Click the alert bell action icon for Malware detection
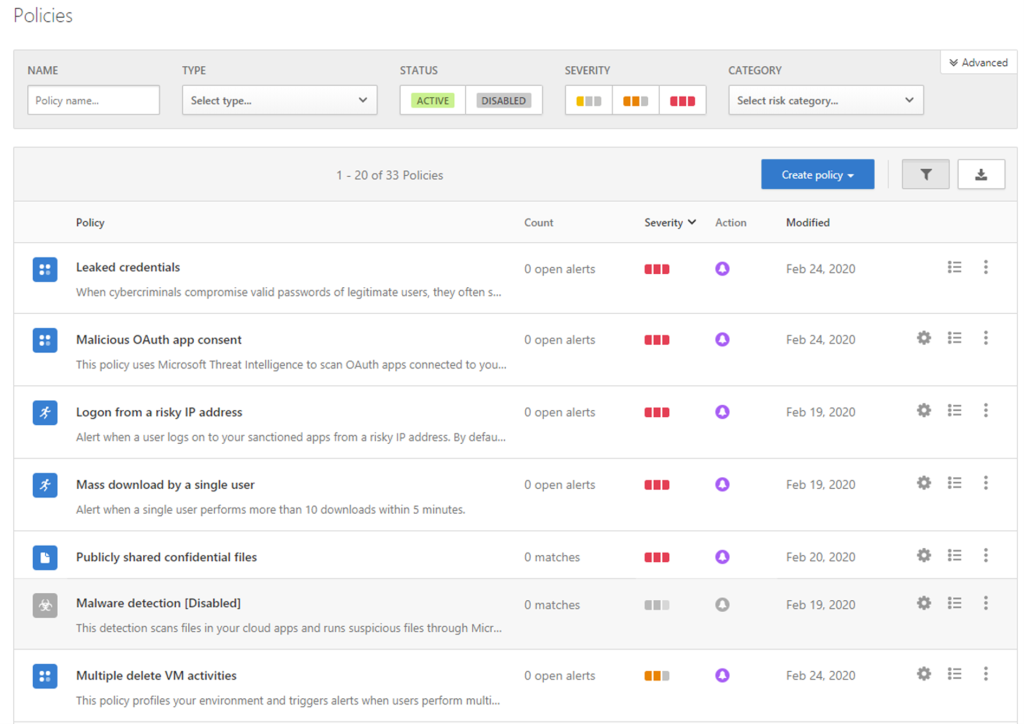Image resolution: width=1024 pixels, height=724 pixels. [x=722, y=605]
